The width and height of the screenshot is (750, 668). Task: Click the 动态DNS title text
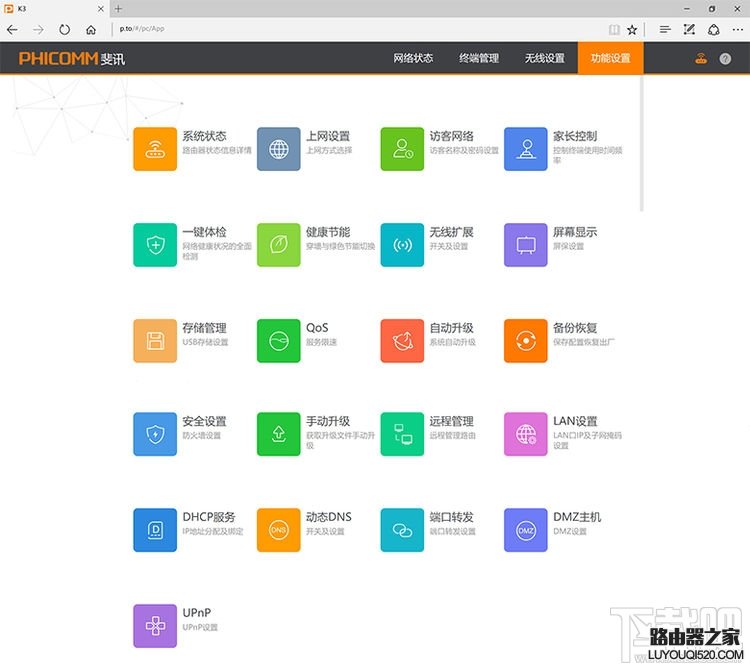[x=329, y=517]
